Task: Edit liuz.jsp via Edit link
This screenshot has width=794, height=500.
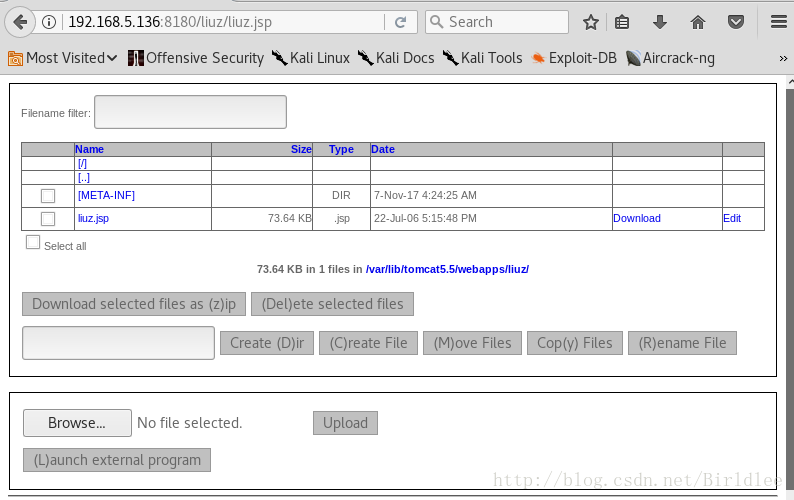Action: point(732,218)
